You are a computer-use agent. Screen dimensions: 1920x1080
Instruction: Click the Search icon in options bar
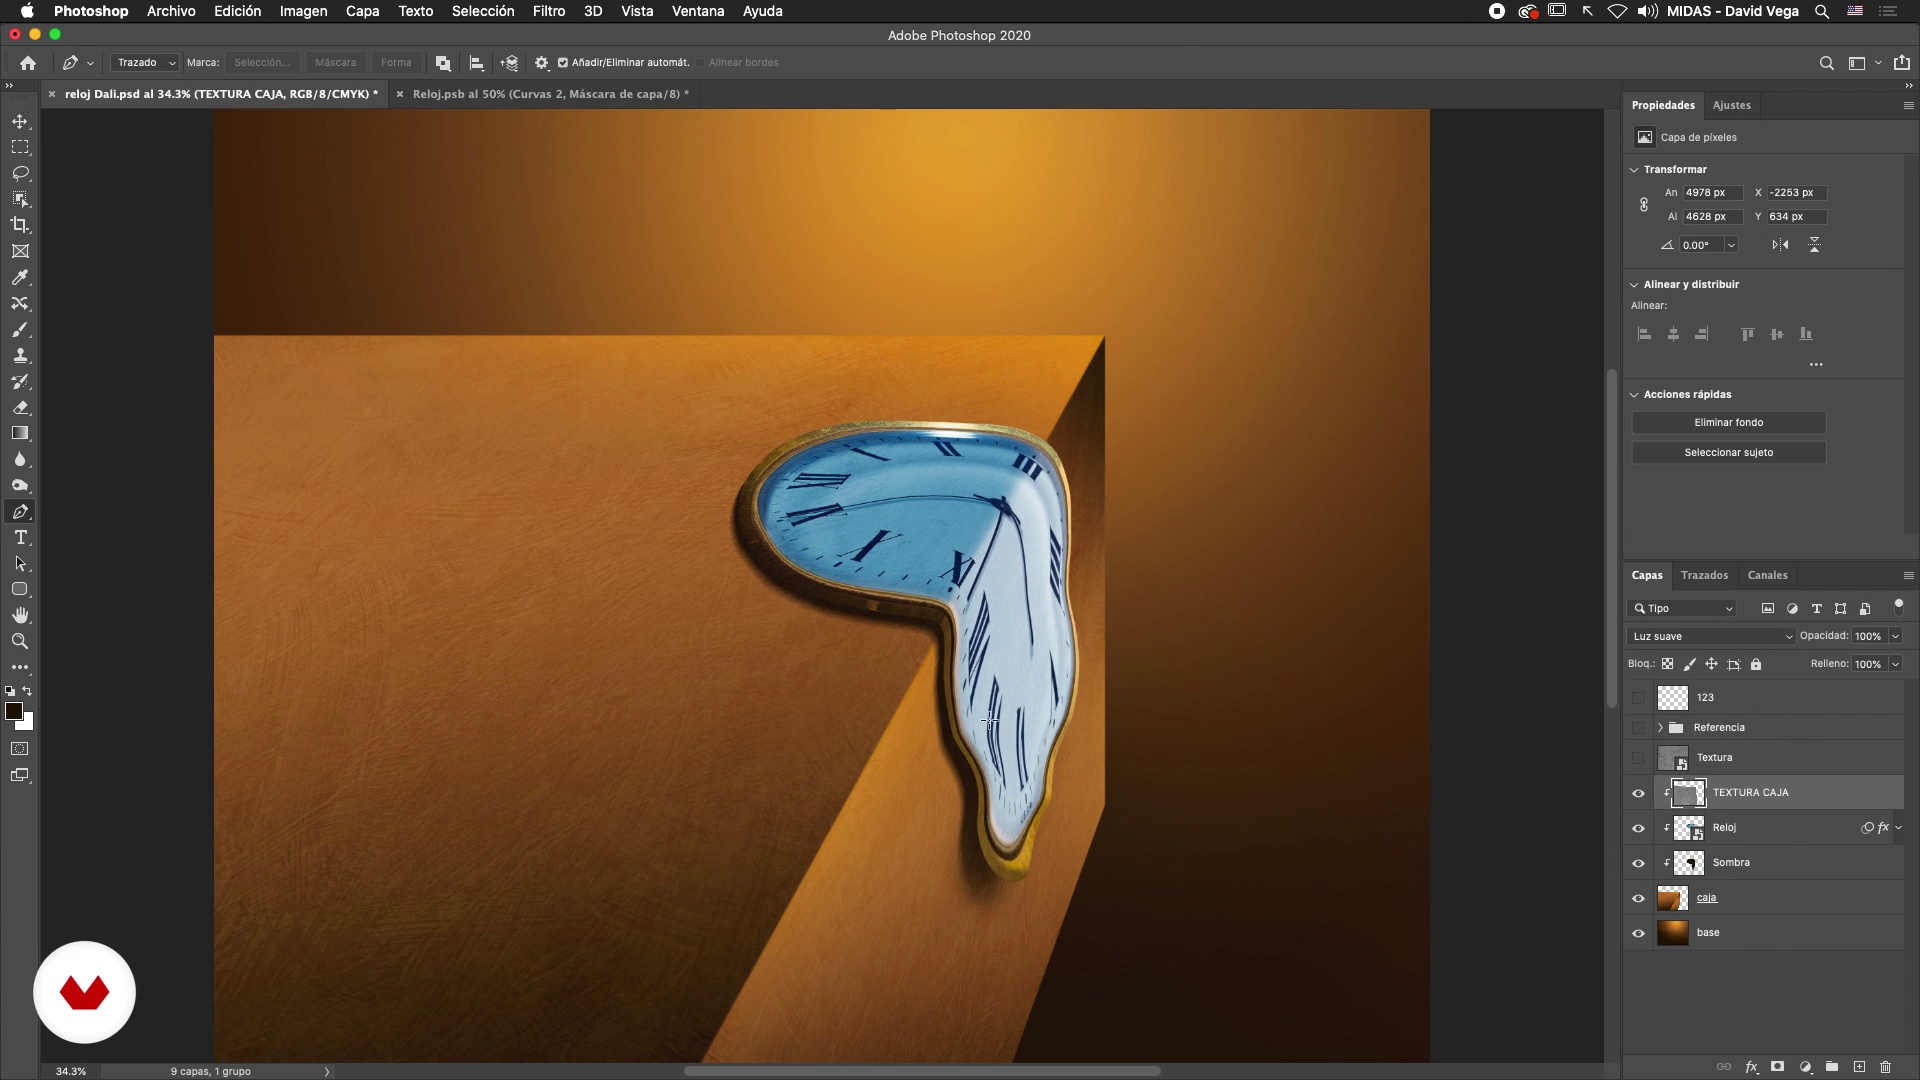1826,63
